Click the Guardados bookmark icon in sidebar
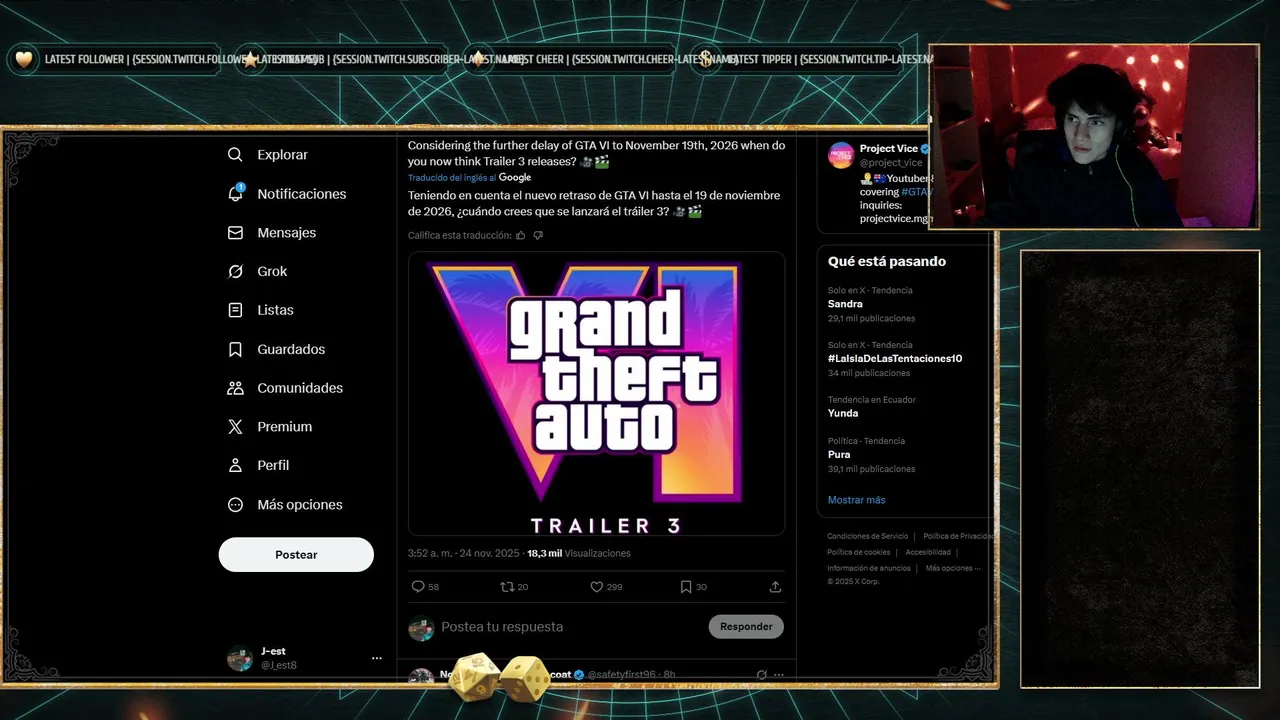The image size is (1280, 720). [235, 349]
